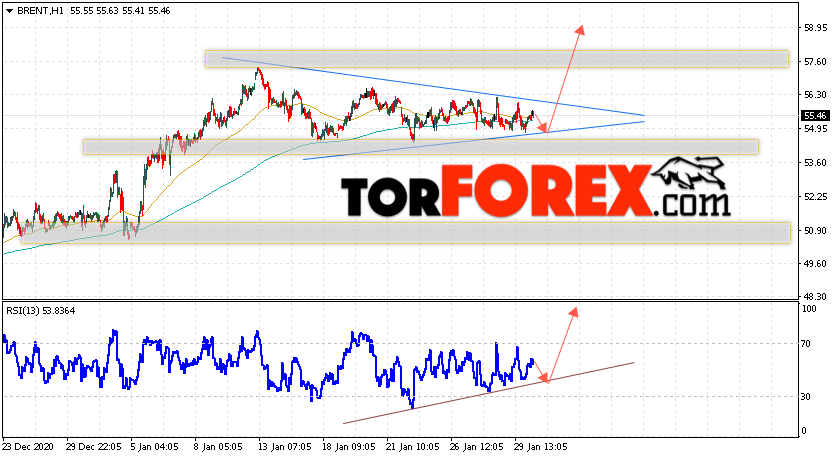Select the current price tag 55.46
Screen dimensions: 838x458
click(815, 115)
